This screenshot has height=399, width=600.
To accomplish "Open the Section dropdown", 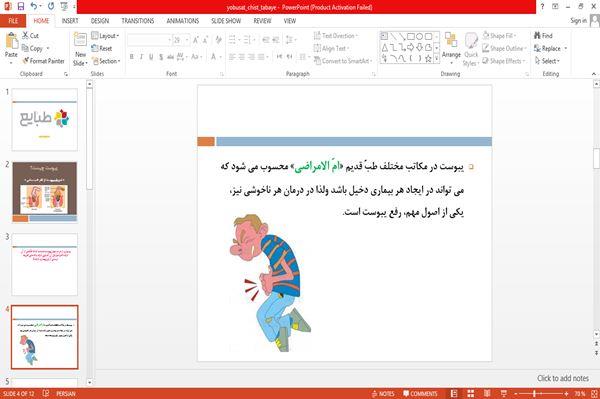I will pos(106,61).
